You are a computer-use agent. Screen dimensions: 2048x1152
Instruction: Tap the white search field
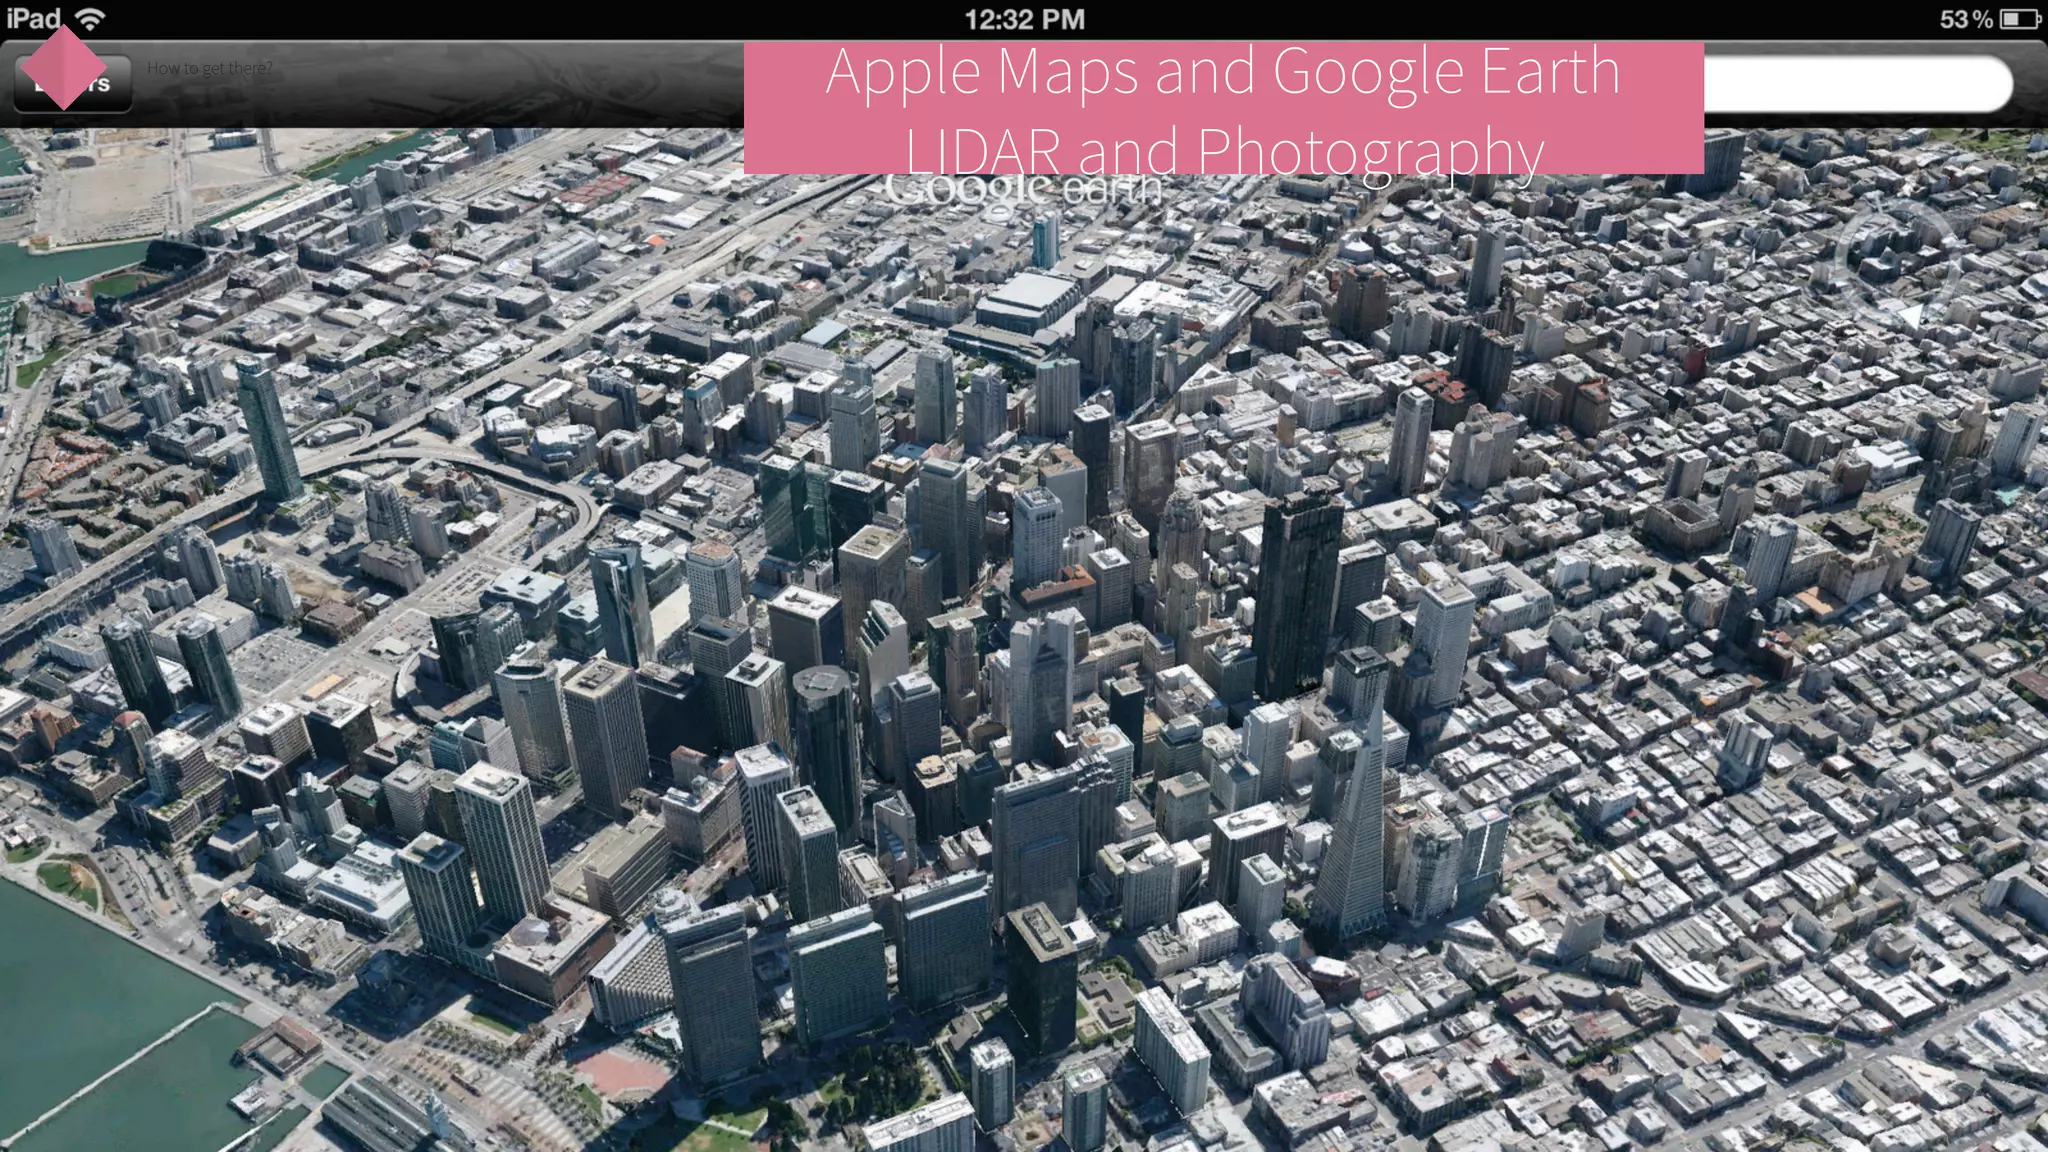[1858, 84]
